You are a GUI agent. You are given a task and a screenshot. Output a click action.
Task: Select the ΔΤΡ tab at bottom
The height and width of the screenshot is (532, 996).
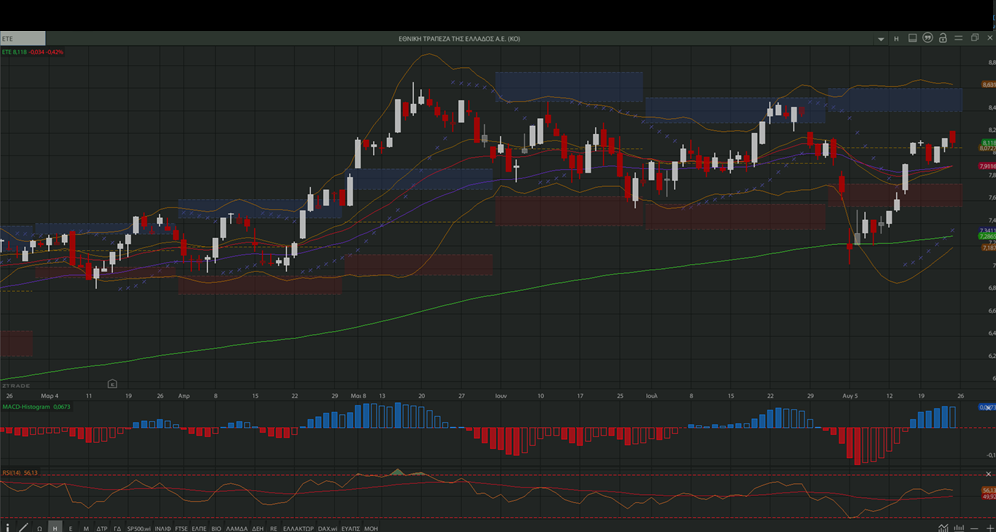click(102, 528)
